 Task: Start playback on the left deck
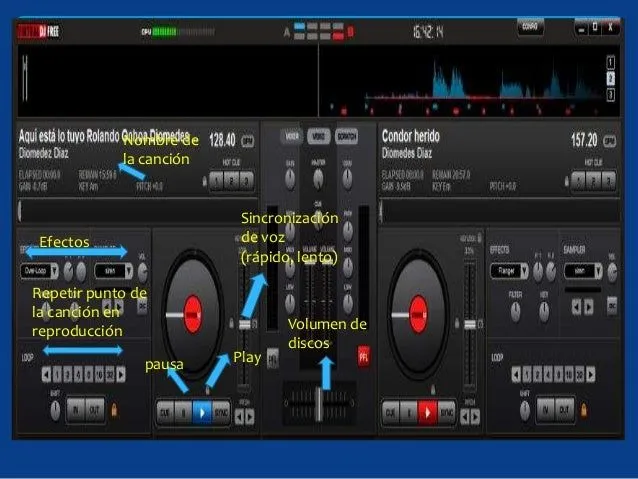(202, 413)
